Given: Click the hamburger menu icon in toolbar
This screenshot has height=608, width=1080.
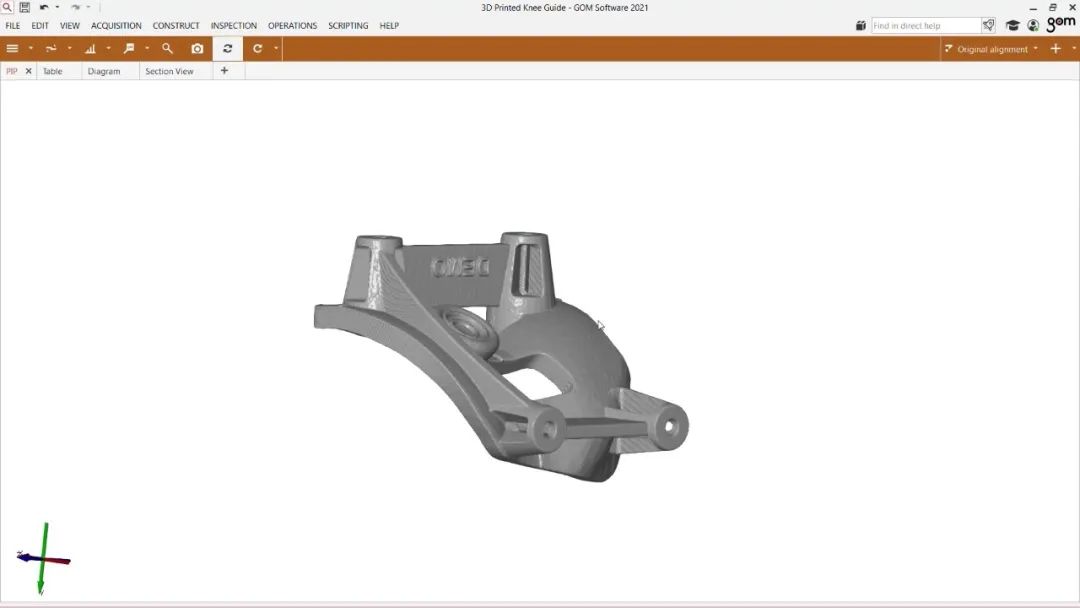Looking at the screenshot, I should pos(12,48).
